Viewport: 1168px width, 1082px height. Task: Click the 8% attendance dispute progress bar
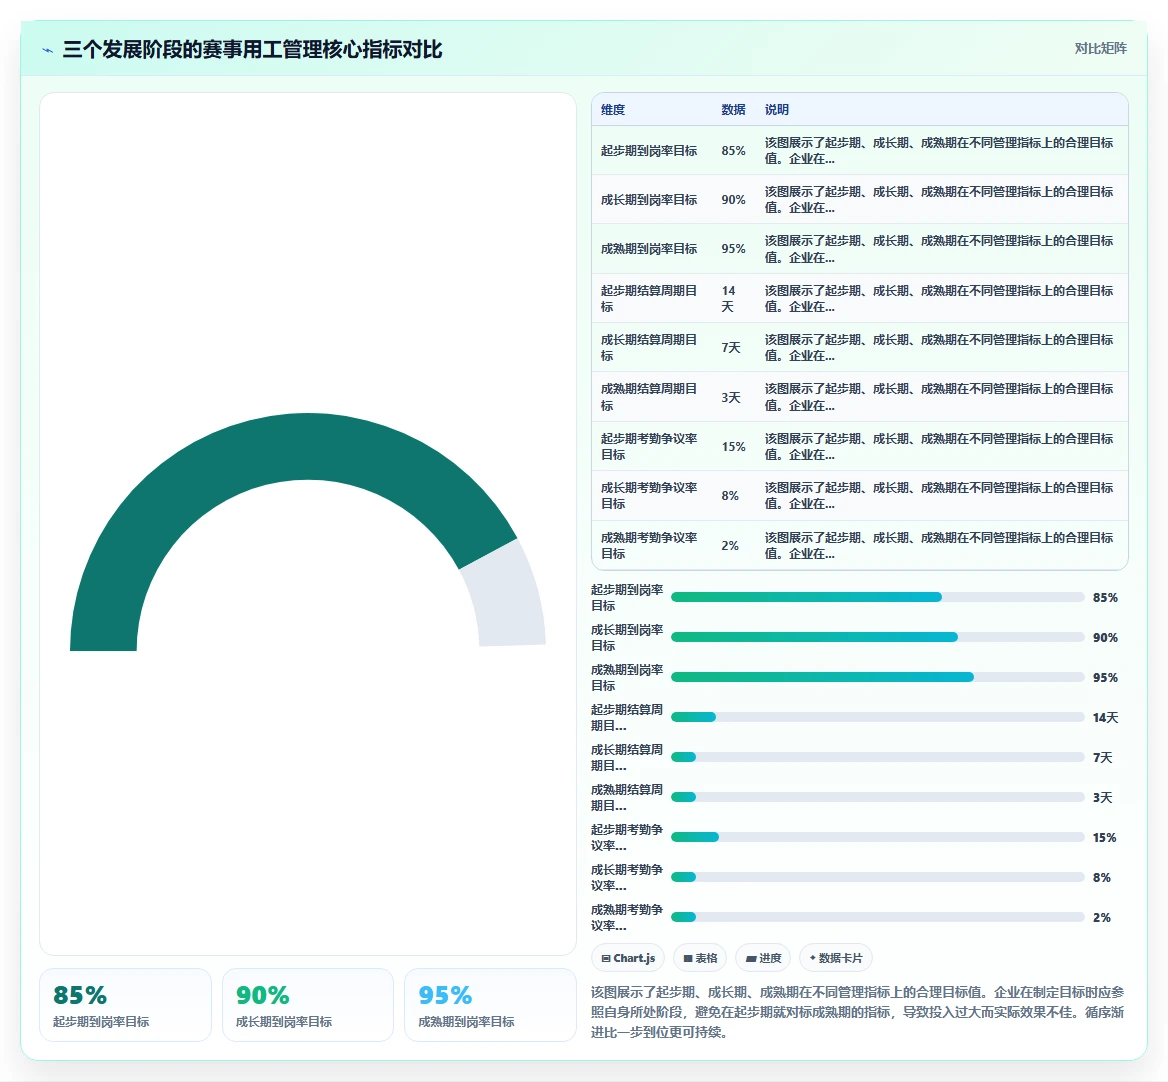pyautogui.click(x=877, y=877)
